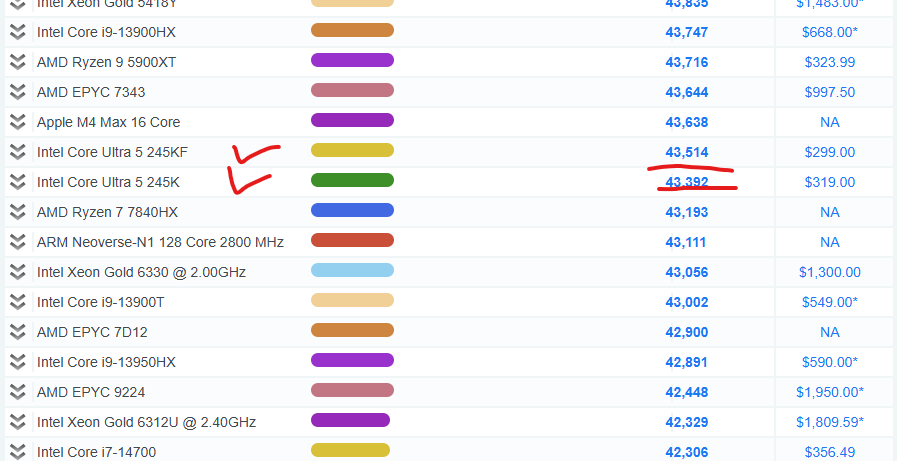
Task: Open the score 43,747 for i9-13900HX
Action: coord(686,33)
